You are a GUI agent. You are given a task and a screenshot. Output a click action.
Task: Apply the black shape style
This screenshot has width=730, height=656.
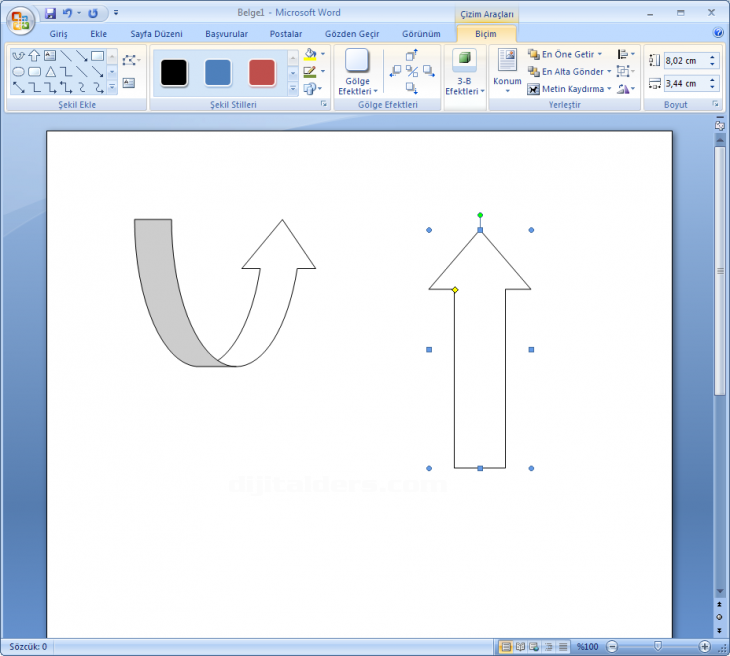tap(174, 73)
